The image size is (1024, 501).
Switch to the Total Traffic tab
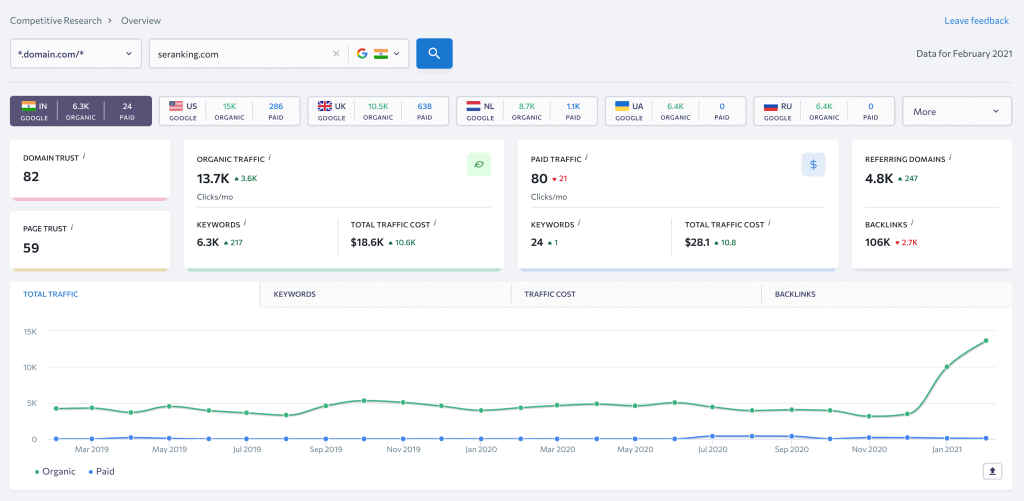135,295
